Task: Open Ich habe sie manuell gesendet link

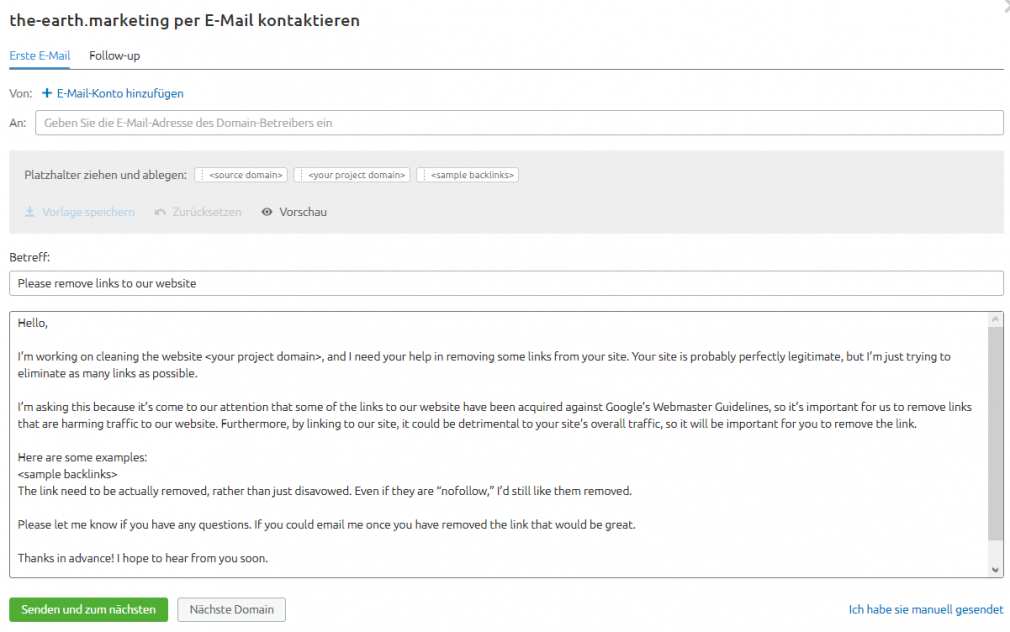Action: (926, 609)
